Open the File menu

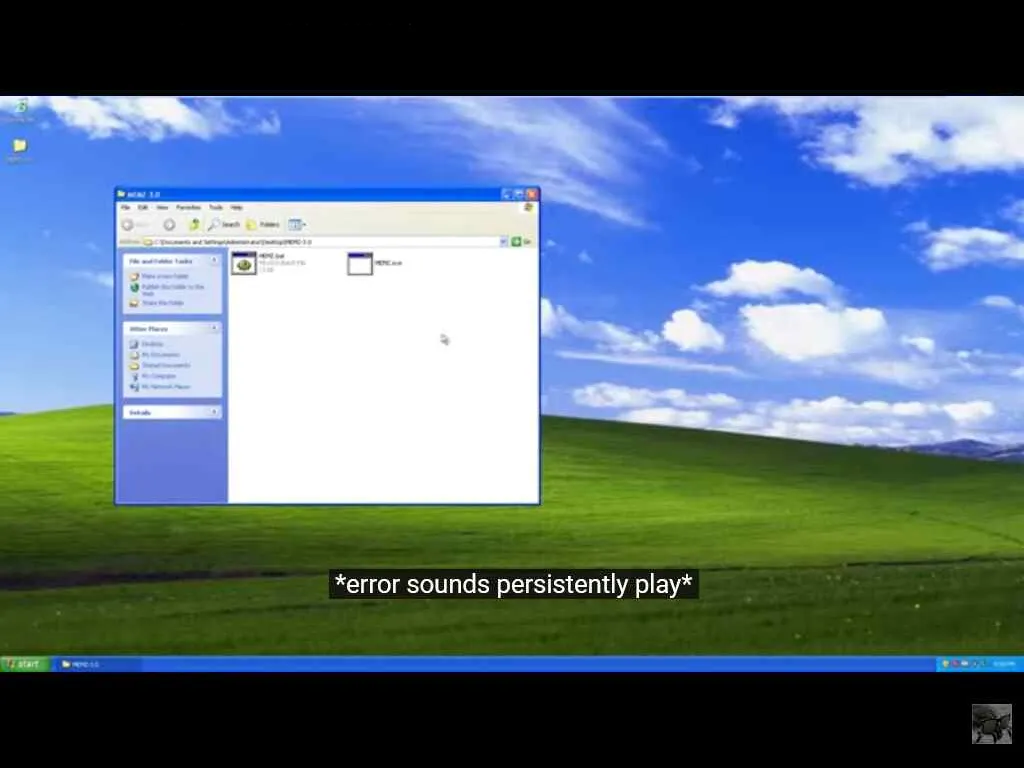(x=125, y=207)
